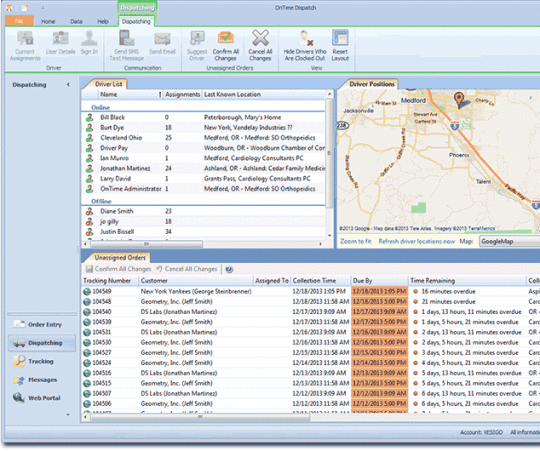Collapse the Dispatching navigation pane
Viewport: 540px width, 451px height.
(68, 84)
